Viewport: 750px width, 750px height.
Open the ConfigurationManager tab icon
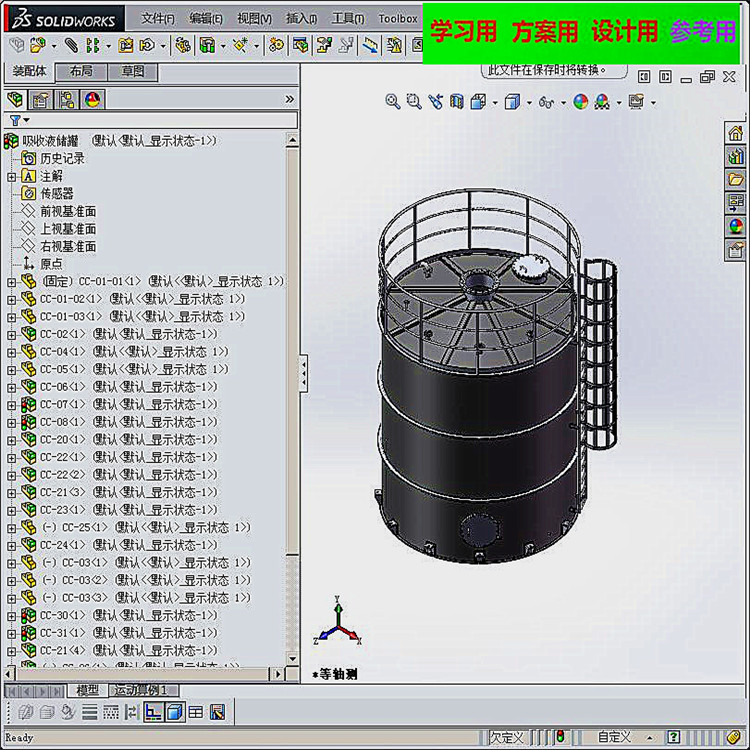tap(67, 99)
